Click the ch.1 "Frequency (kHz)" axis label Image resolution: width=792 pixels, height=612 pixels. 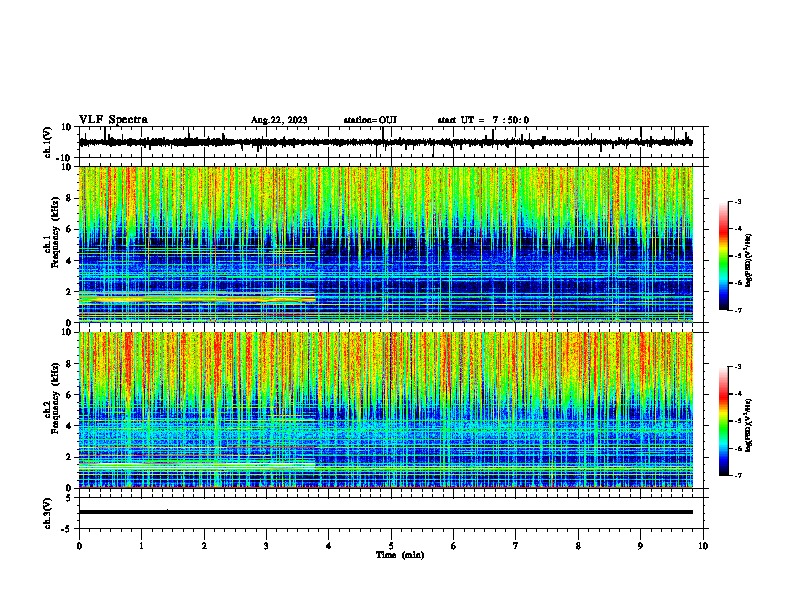pyautogui.click(x=55, y=233)
